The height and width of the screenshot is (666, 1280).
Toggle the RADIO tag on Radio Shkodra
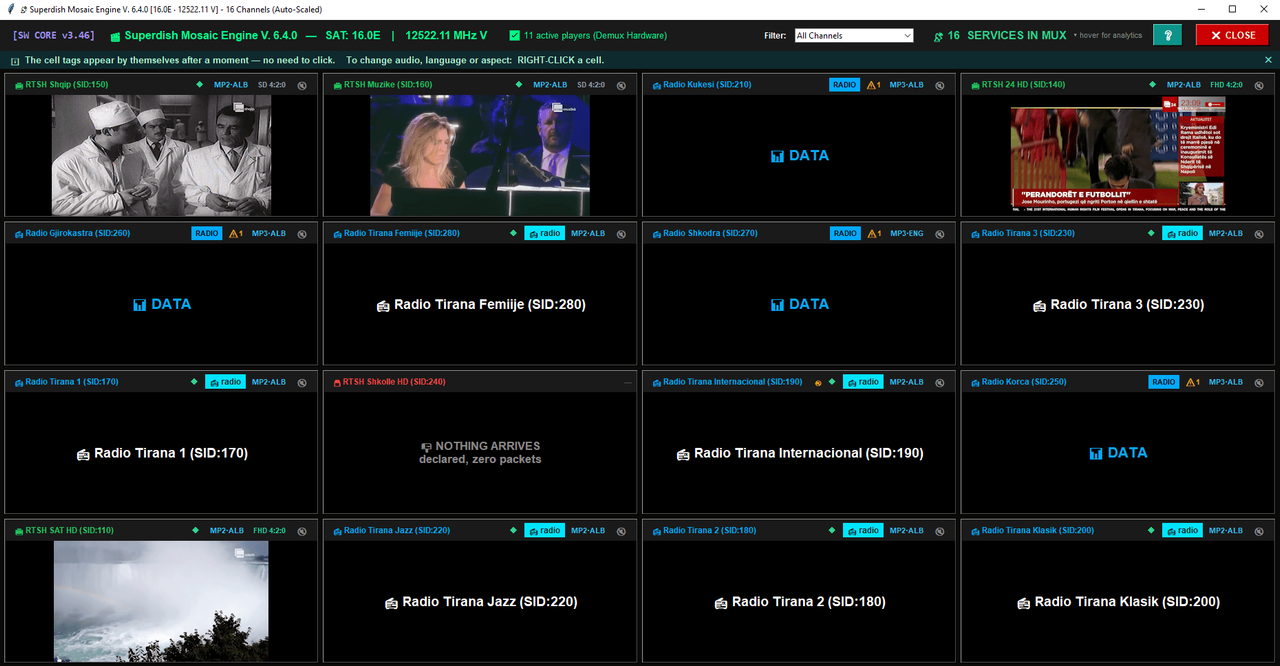845,234
